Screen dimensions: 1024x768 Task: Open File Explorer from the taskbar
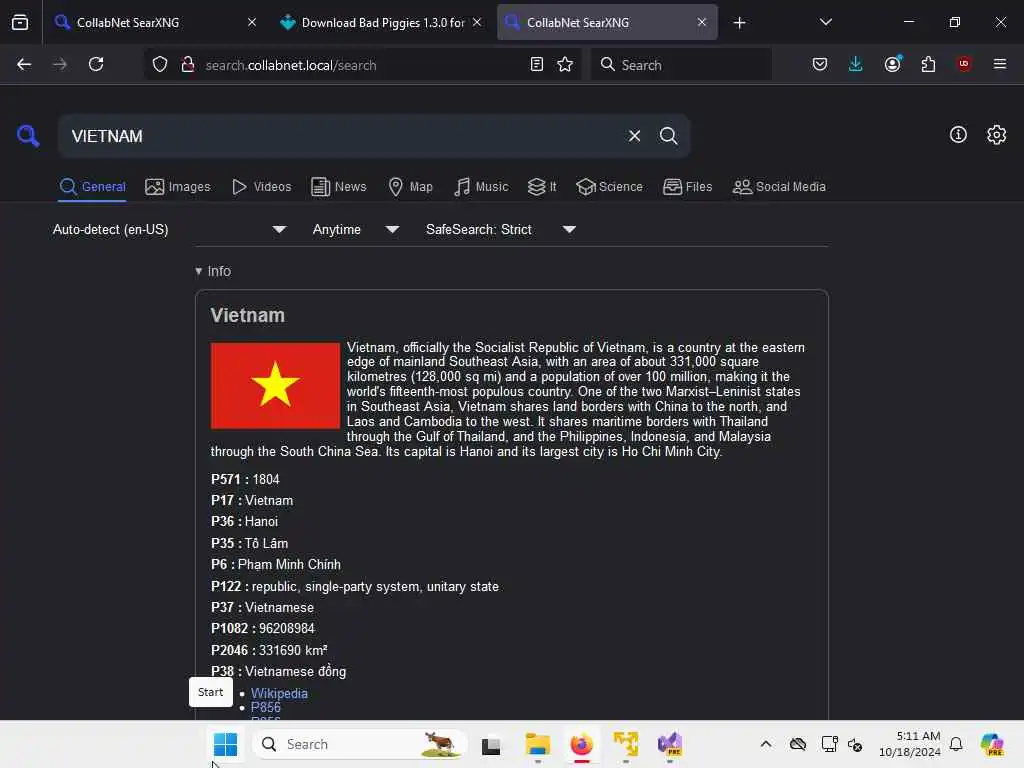tap(538, 744)
